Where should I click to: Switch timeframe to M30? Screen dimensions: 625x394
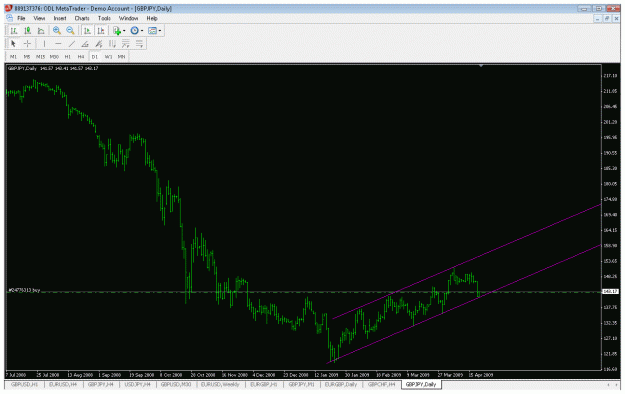point(54,57)
